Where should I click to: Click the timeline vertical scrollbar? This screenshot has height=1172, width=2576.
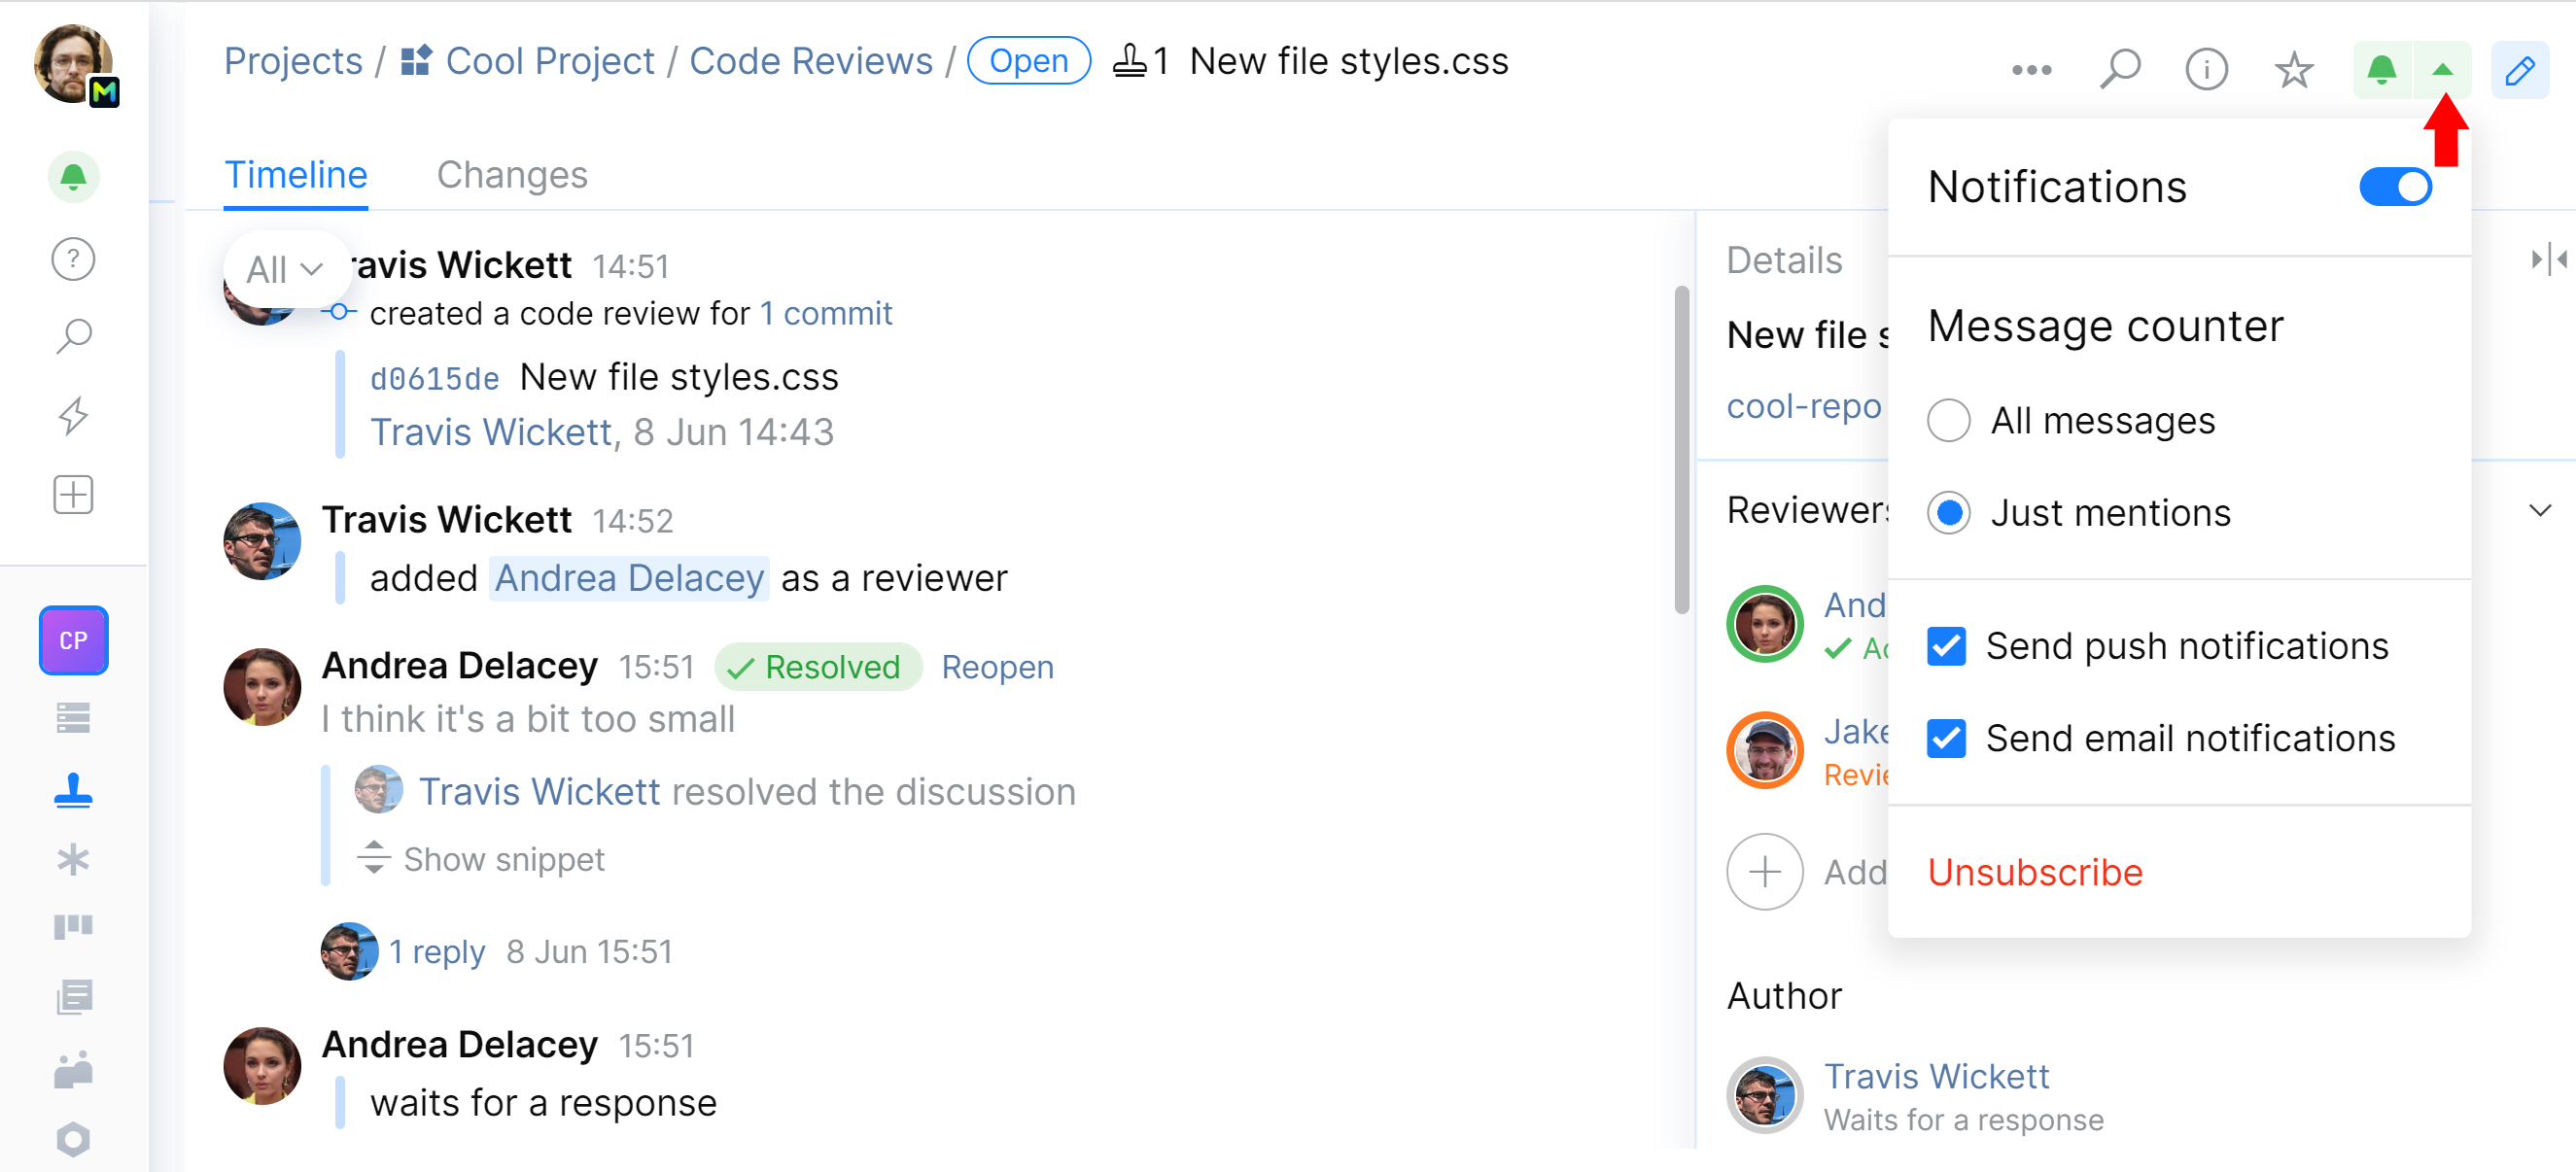pos(1681,450)
